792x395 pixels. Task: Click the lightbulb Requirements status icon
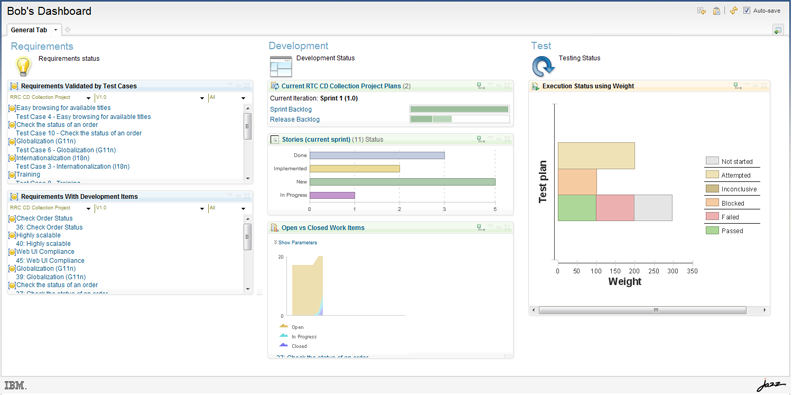(24, 66)
